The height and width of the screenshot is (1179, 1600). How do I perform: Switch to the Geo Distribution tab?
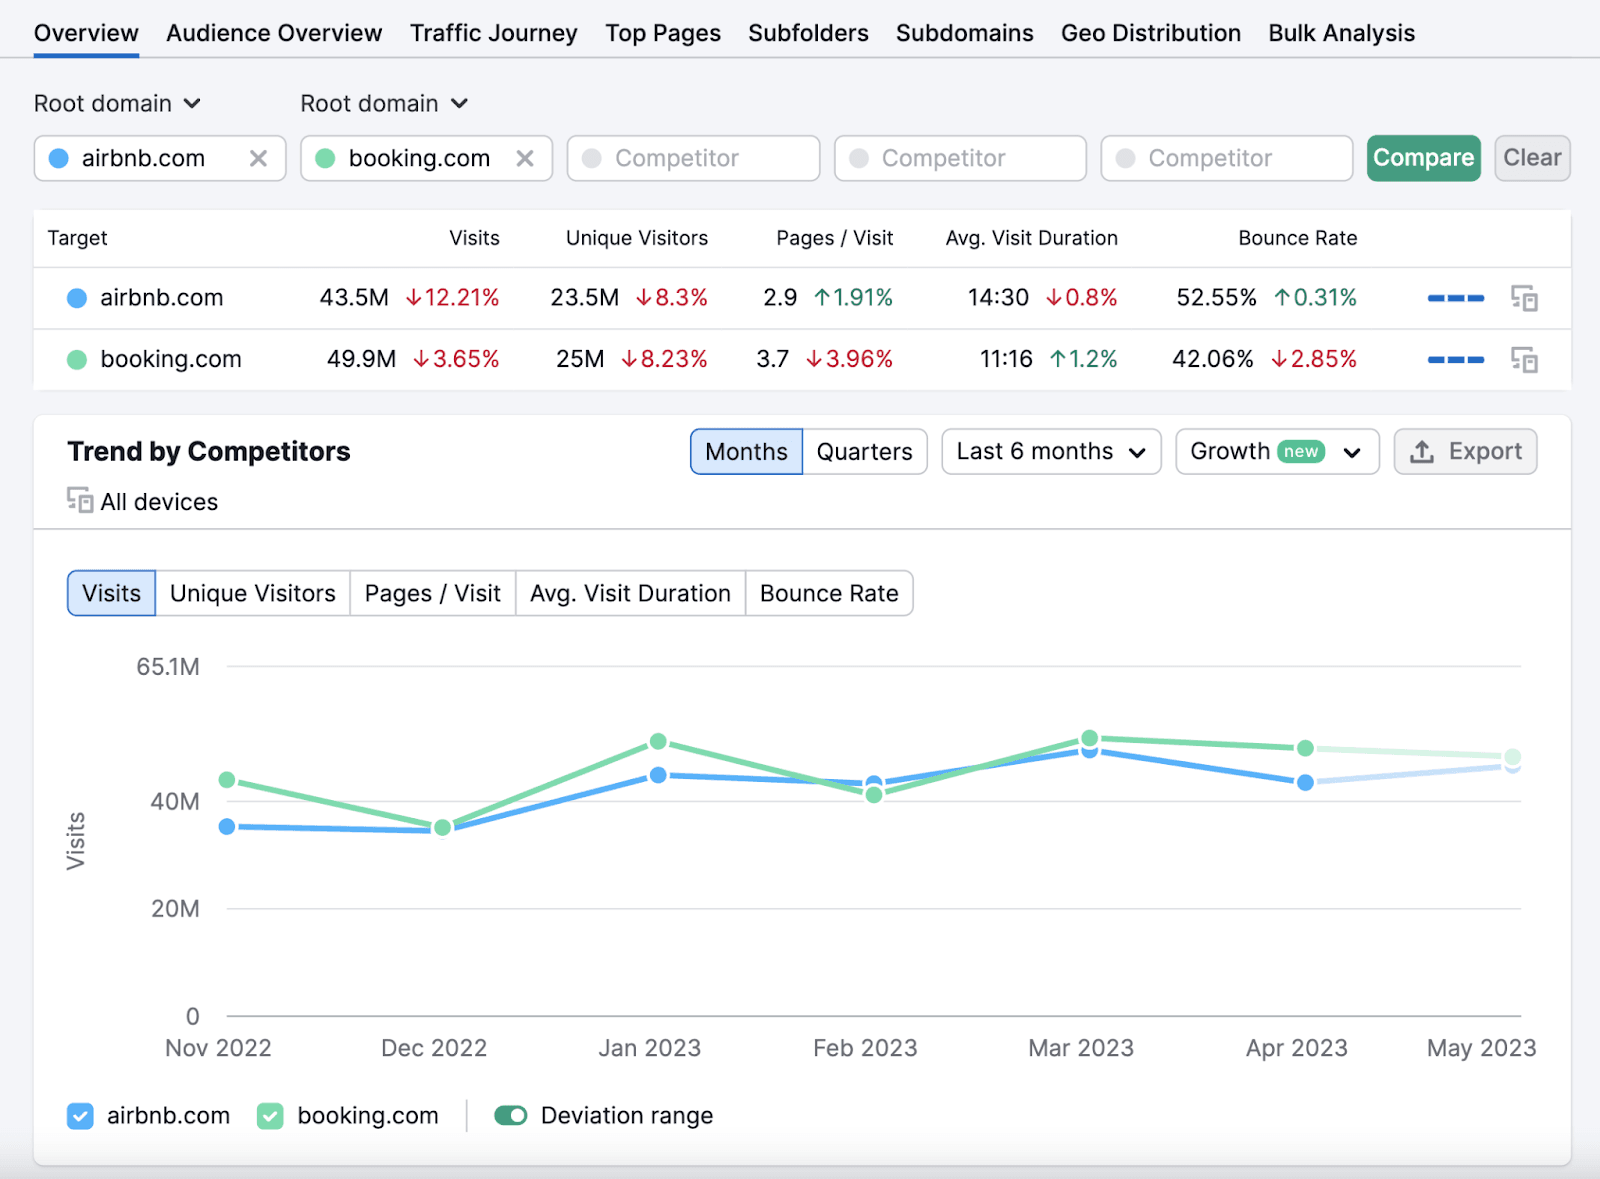point(1150,32)
